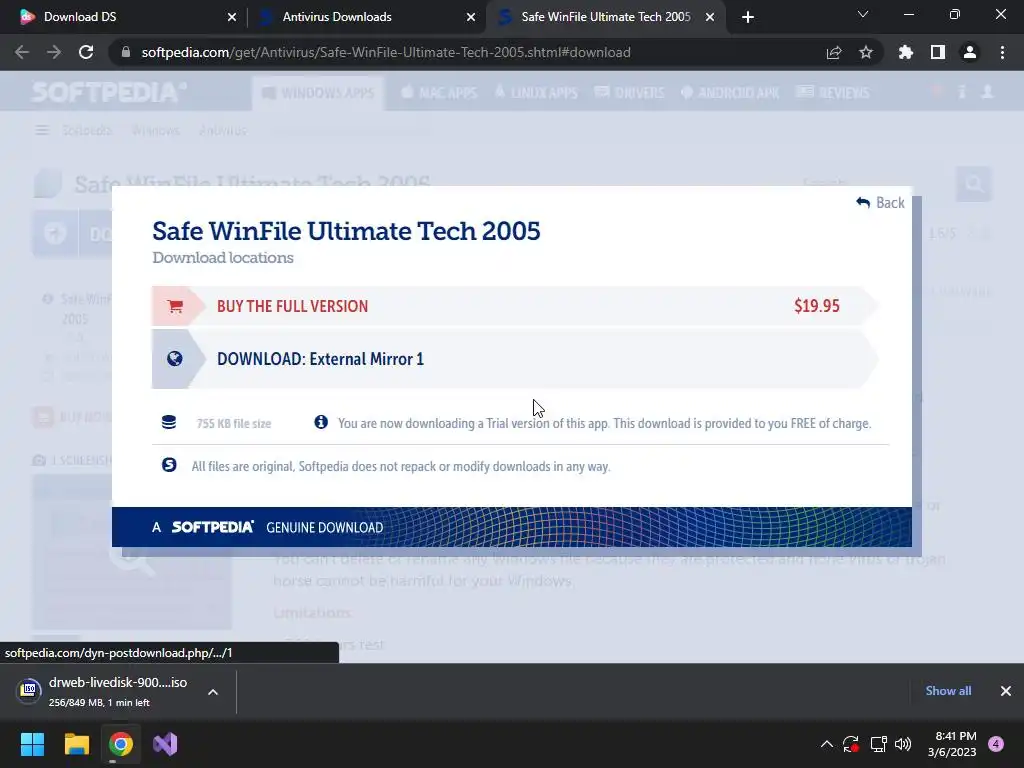Image resolution: width=1024 pixels, height=768 pixels.
Task: Close the Antivirus Downloads tab
Action: pyautogui.click(x=471, y=17)
